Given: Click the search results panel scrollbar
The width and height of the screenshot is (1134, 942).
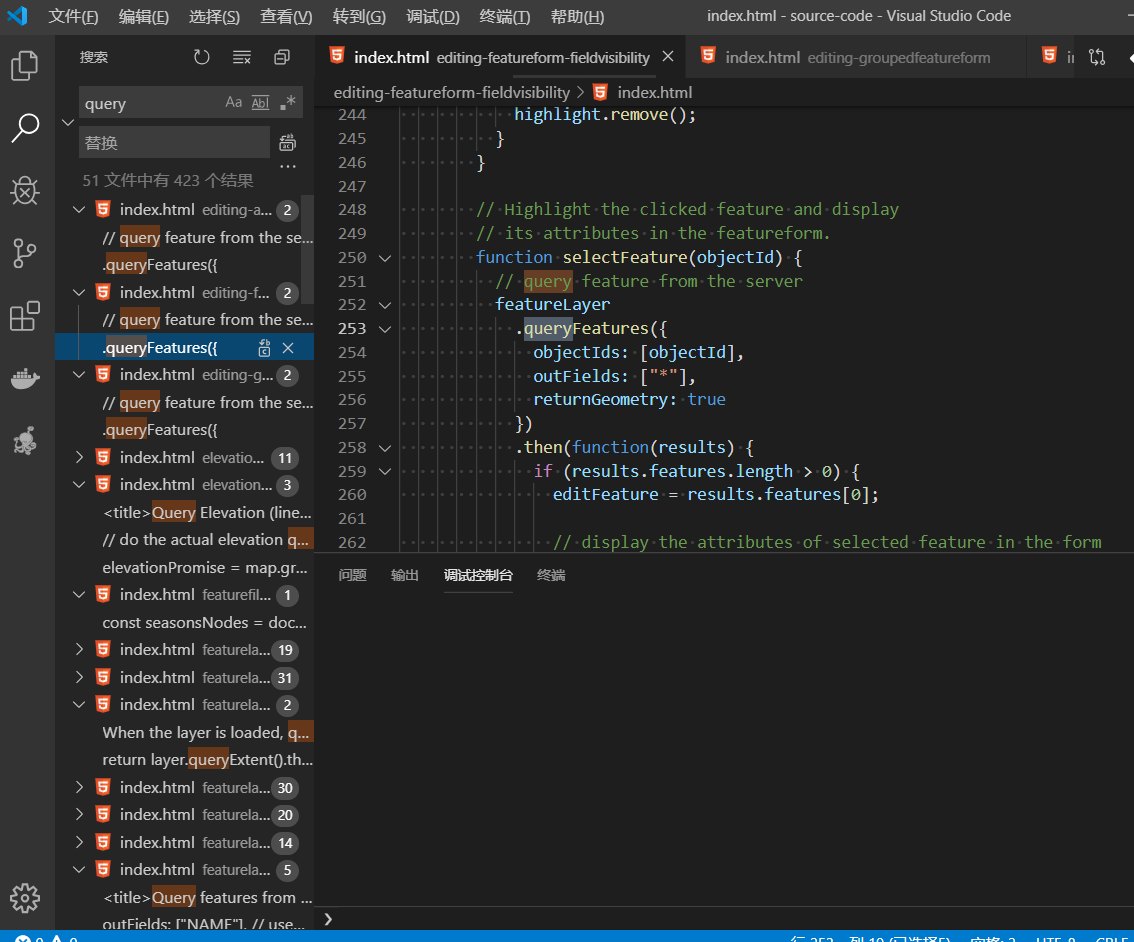Looking at the screenshot, I should point(309,249).
